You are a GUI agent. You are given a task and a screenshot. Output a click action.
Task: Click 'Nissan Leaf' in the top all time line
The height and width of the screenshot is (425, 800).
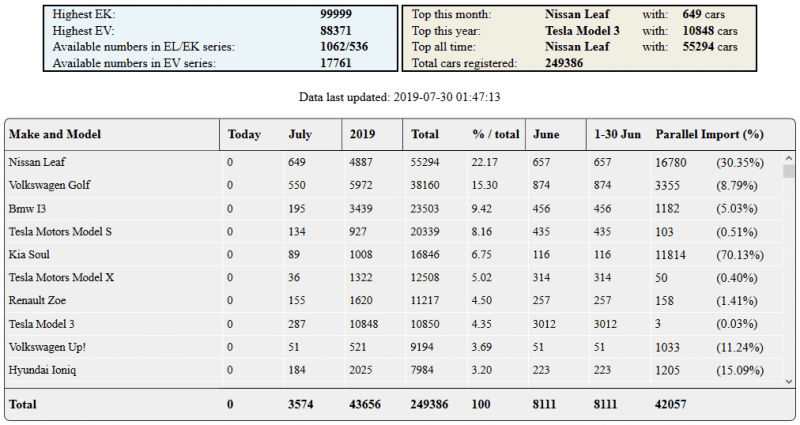[577, 47]
